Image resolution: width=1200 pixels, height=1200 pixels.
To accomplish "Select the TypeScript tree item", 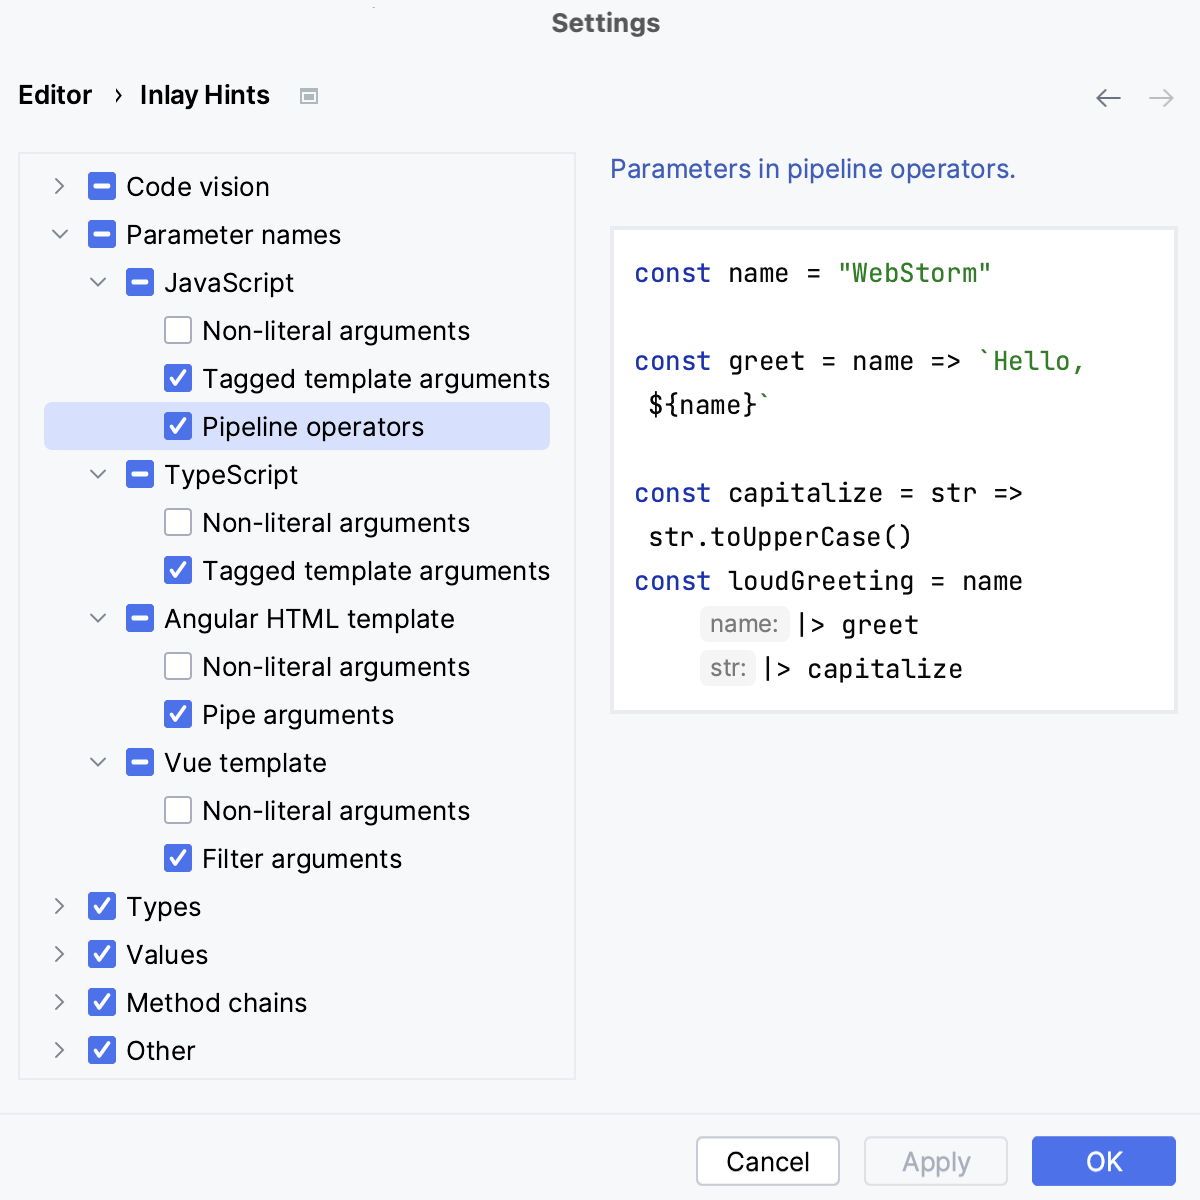I will pos(231,474).
